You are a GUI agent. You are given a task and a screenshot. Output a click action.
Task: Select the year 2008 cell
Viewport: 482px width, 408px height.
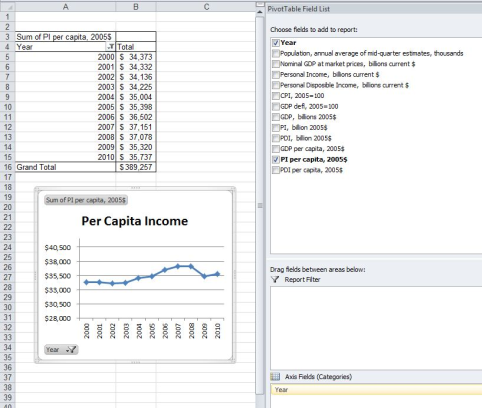coord(66,137)
